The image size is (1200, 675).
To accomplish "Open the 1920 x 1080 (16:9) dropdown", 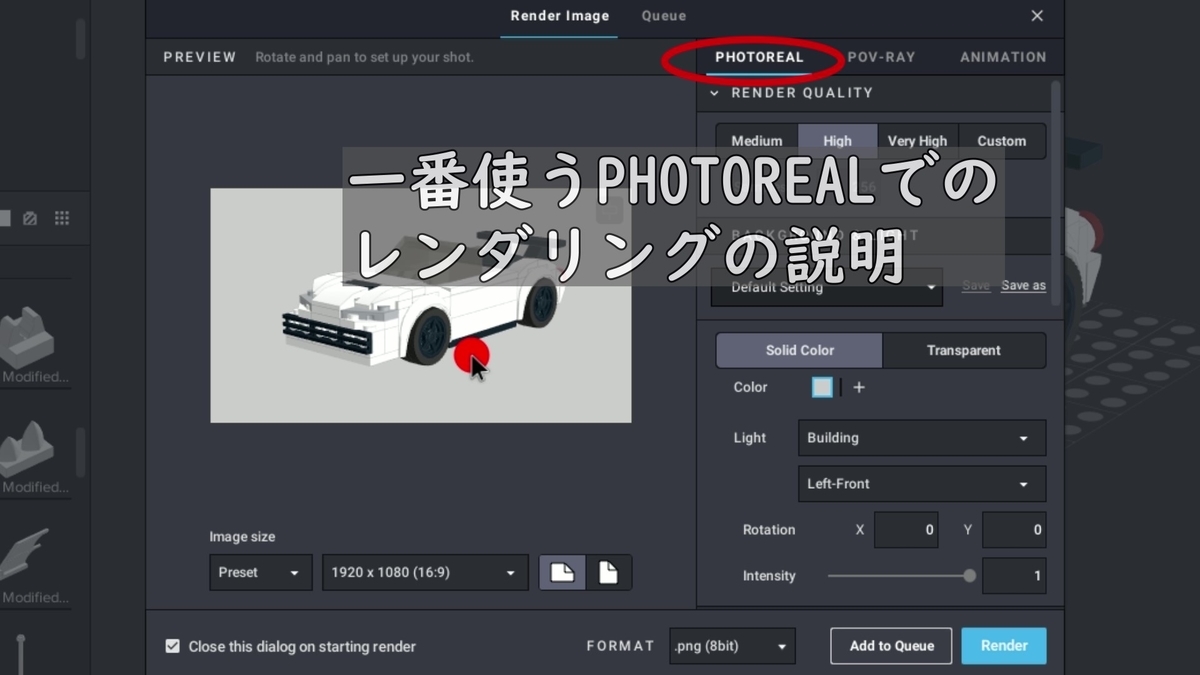I will pos(426,573).
